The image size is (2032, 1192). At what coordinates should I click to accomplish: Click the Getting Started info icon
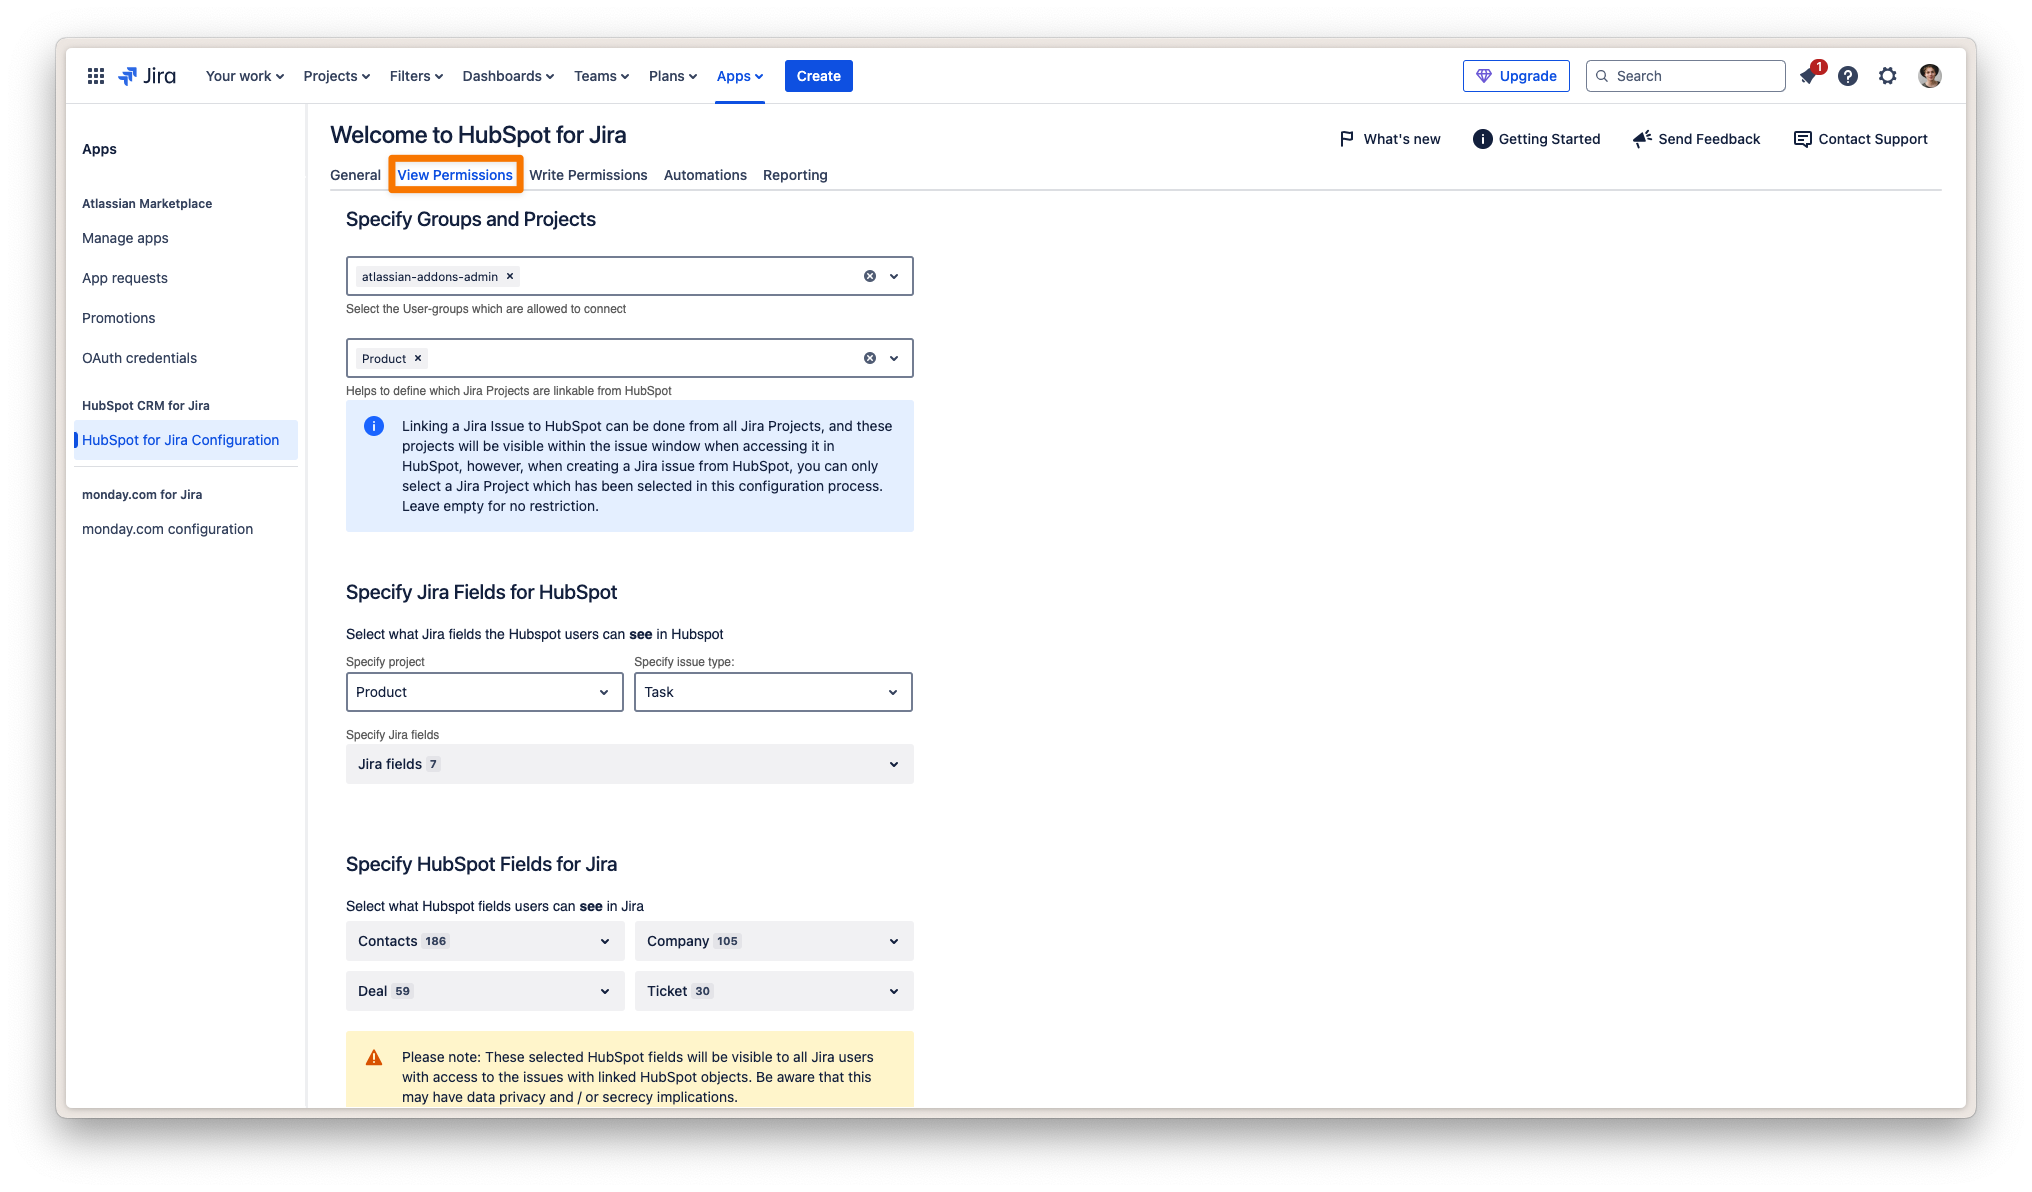click(x=1482, y=139)
